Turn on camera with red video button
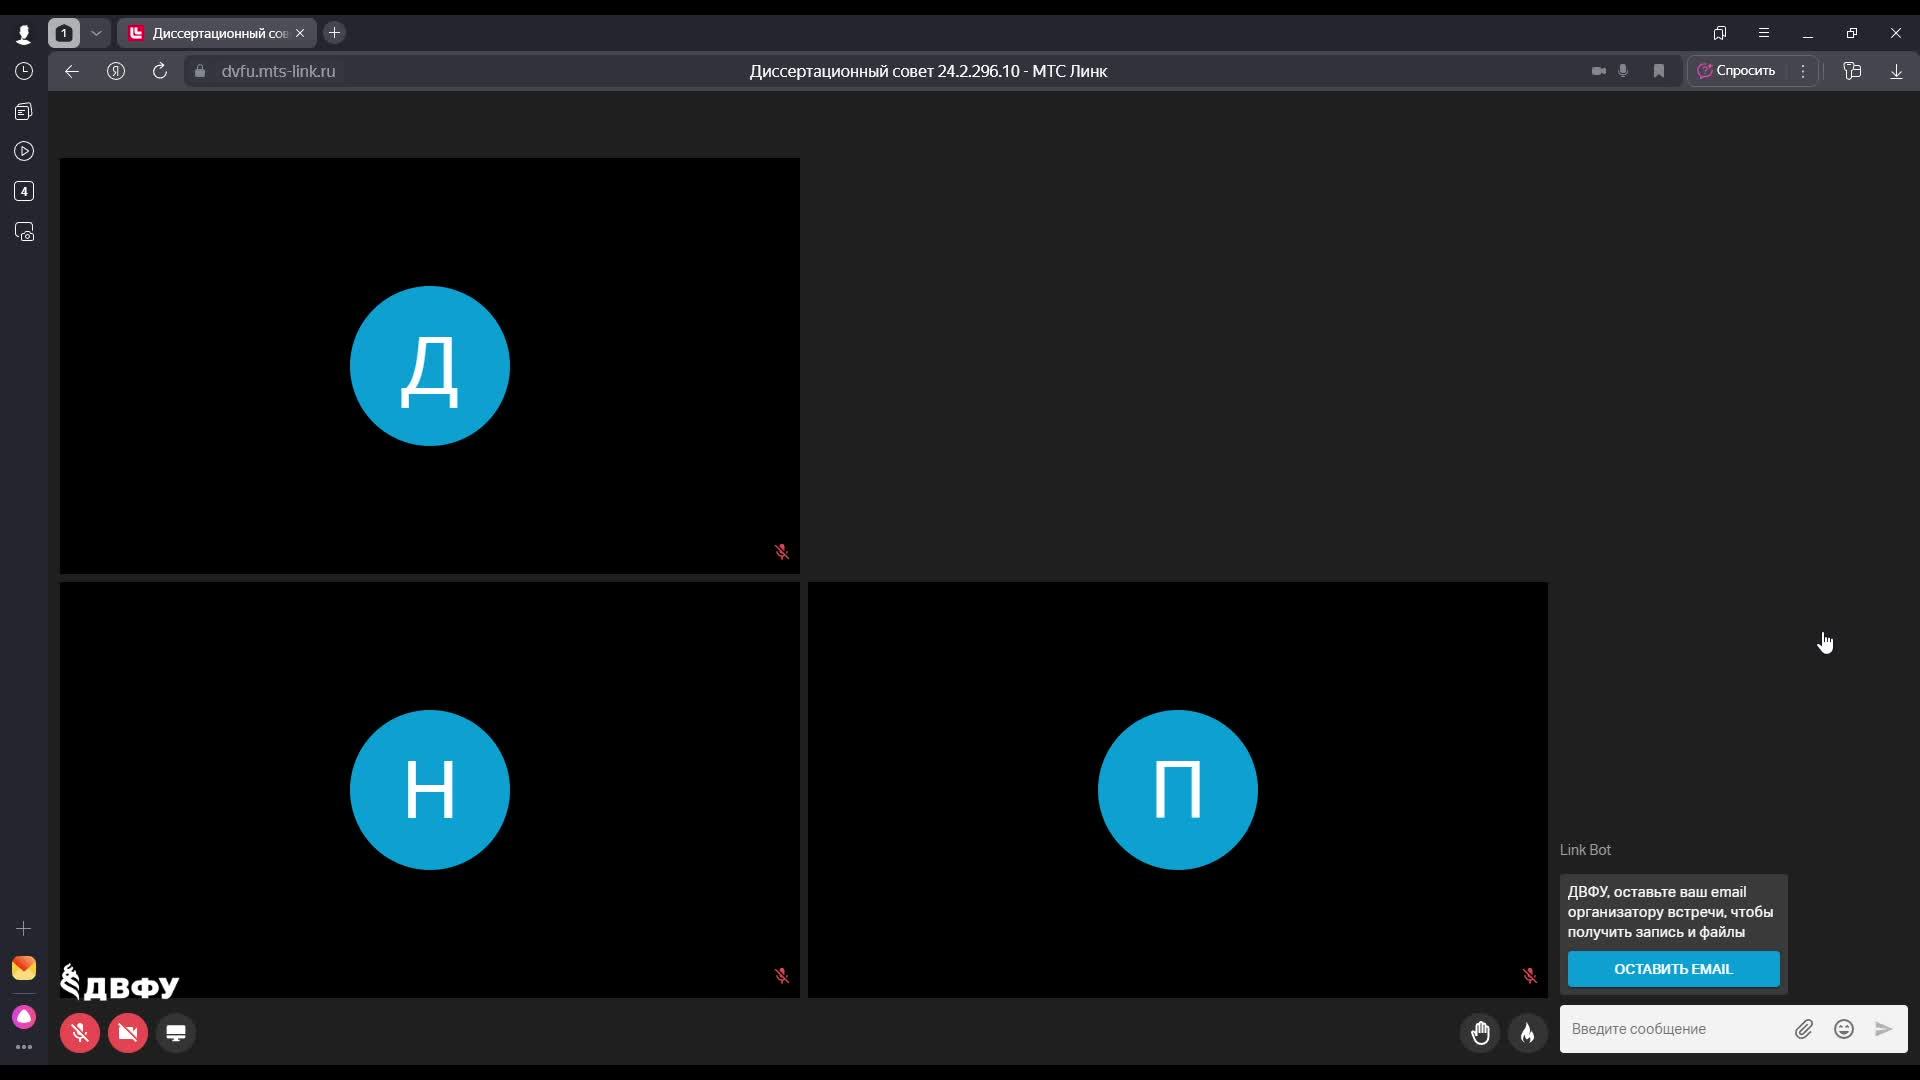The image size is (1920, 1080). 128,1033
